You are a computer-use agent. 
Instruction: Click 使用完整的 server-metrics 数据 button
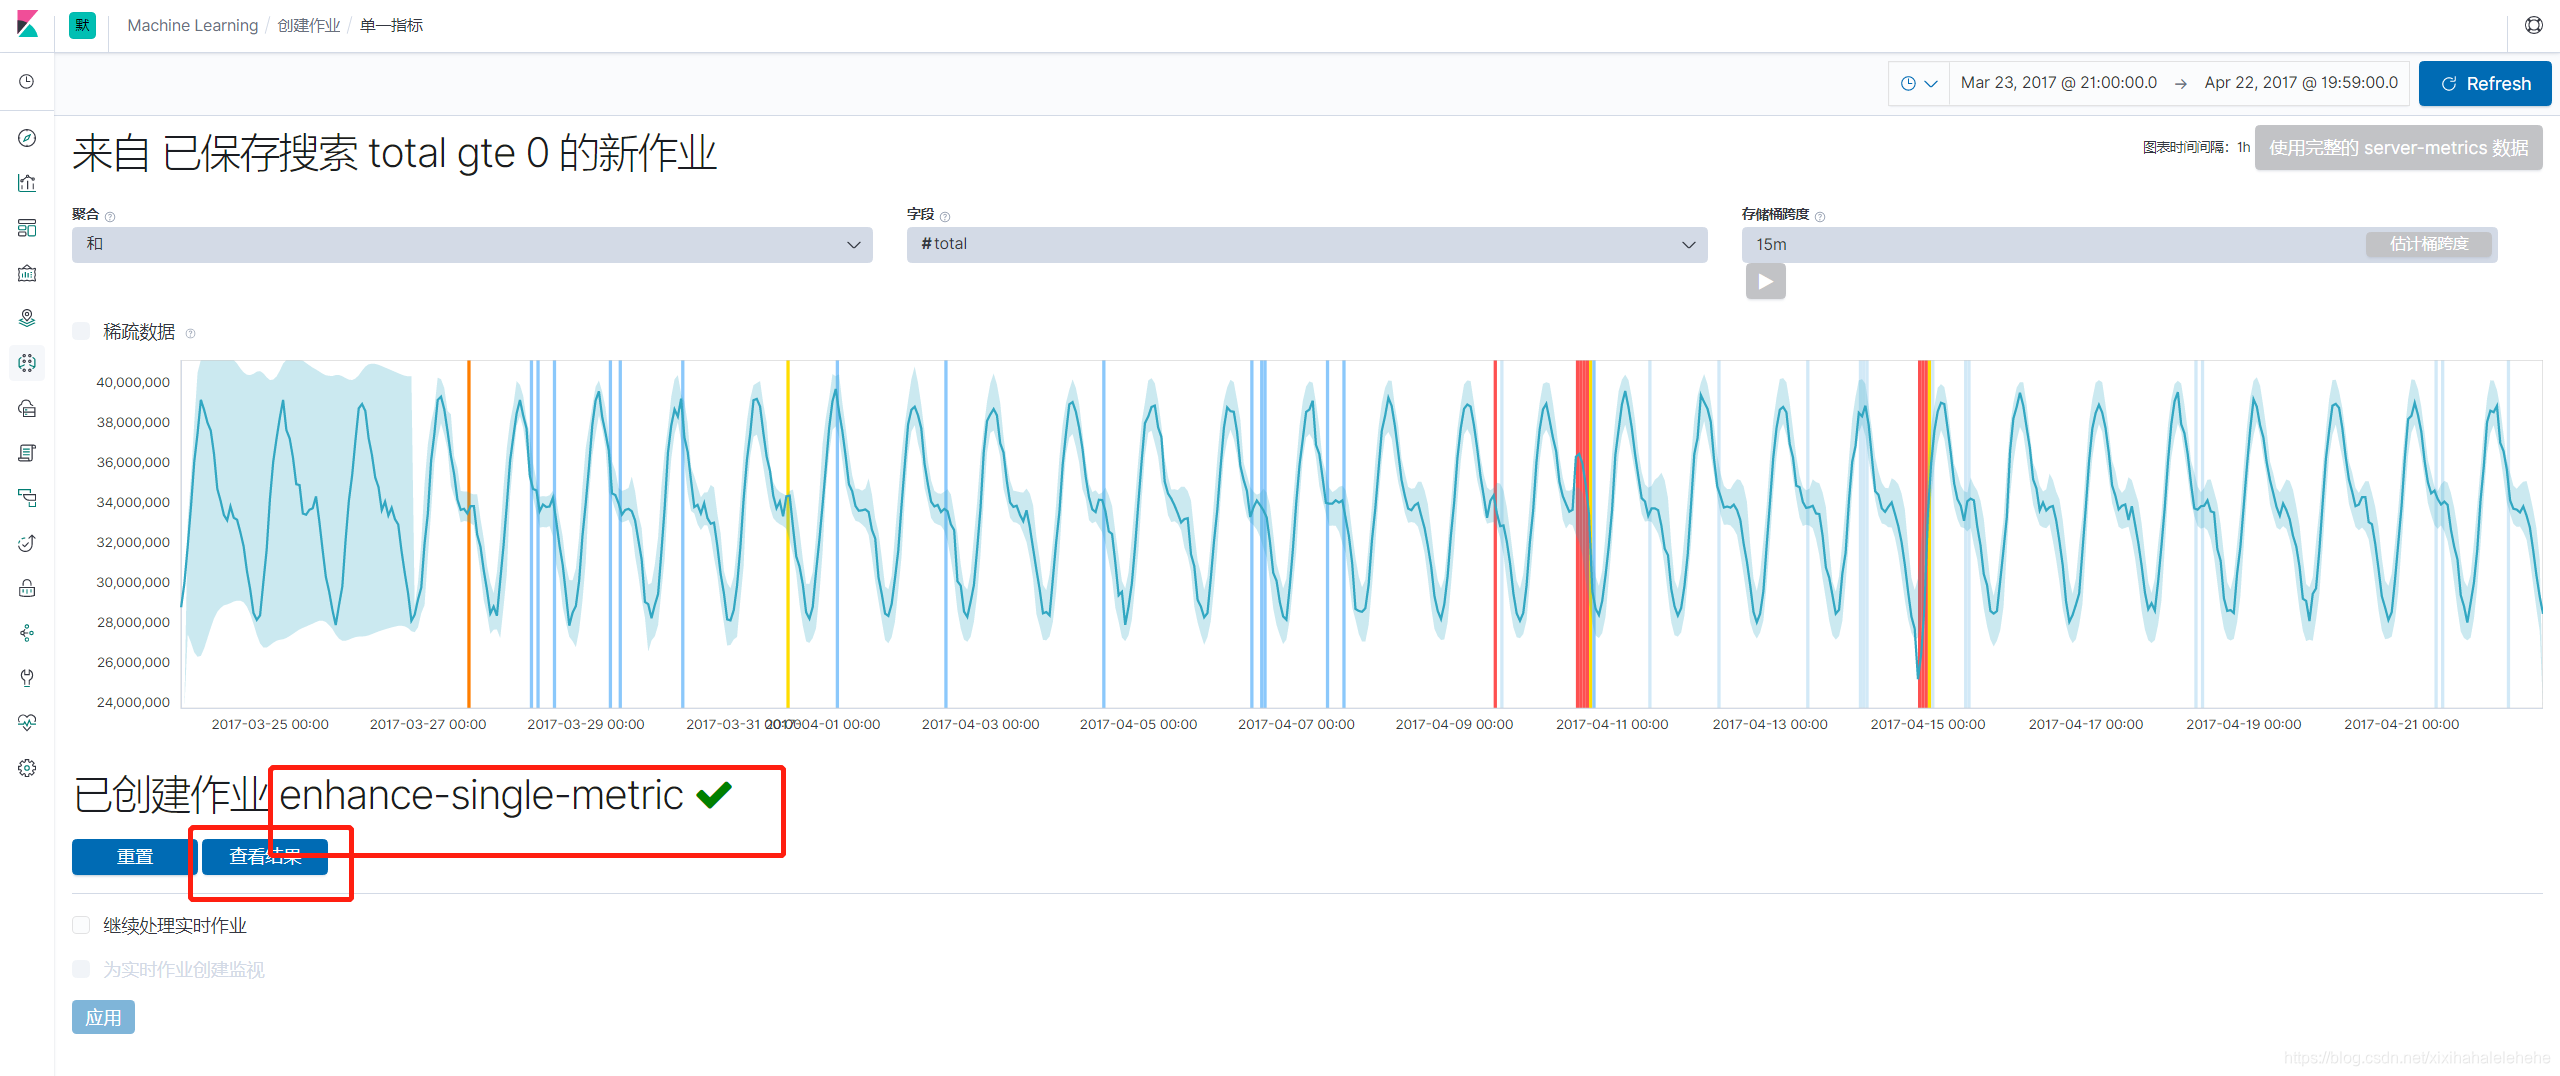coord(2398,148)
